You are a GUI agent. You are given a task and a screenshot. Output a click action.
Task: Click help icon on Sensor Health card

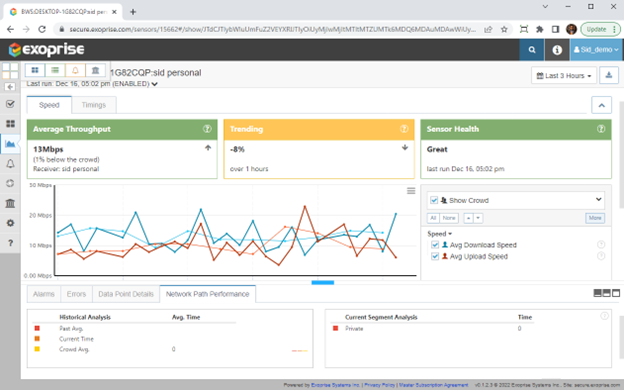coord(601,129)
